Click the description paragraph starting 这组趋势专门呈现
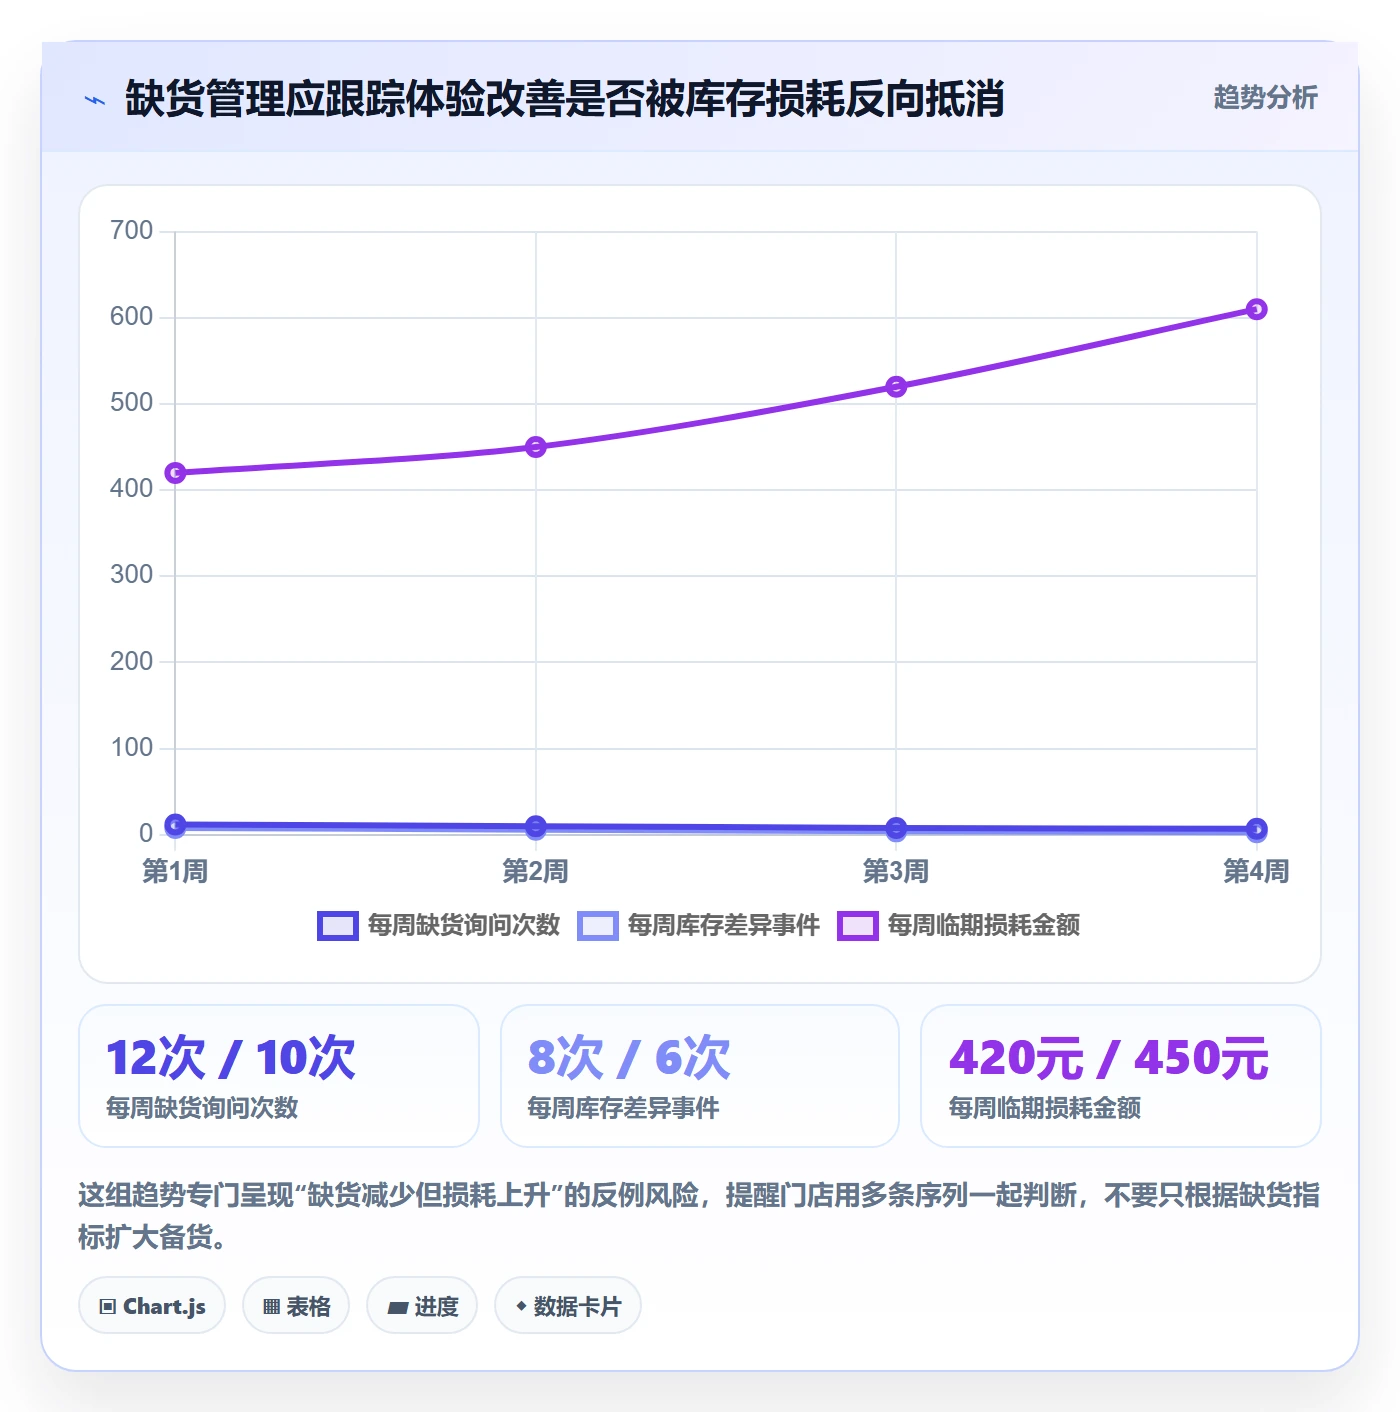Image resolution: width=1400 pixels, height=1412 pixels. pyautogui.click(x=699, y=1216)
